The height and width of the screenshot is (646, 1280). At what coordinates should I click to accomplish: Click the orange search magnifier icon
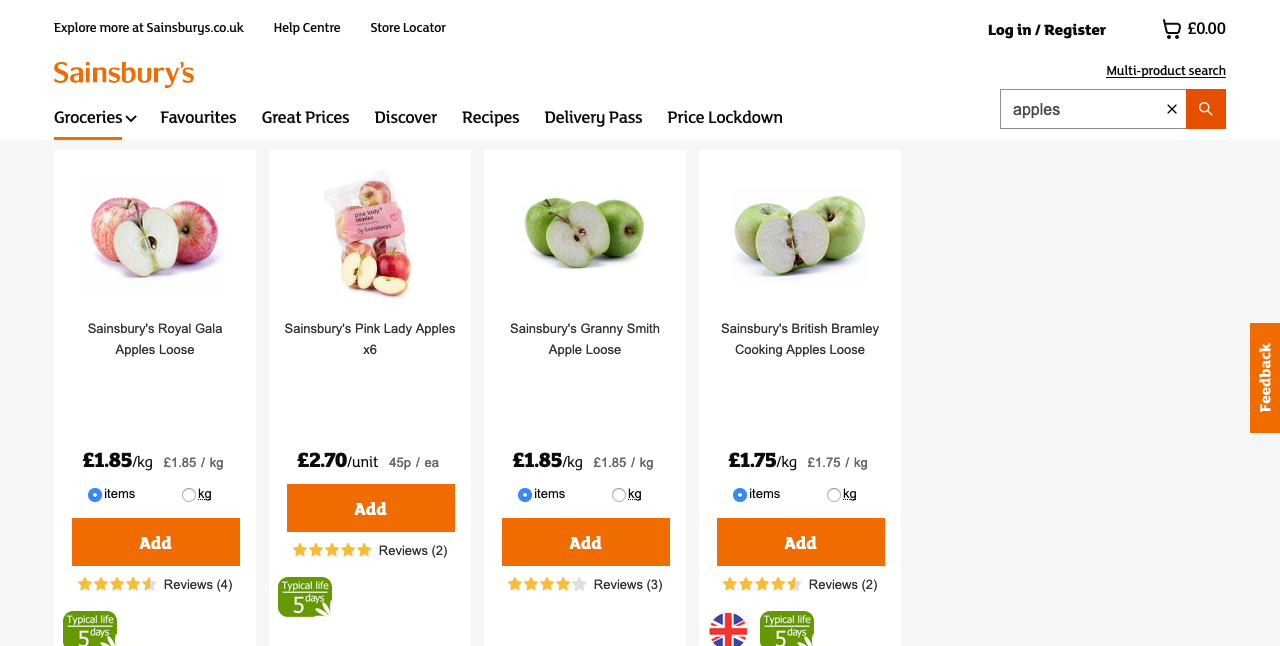tap(1206, 109)
